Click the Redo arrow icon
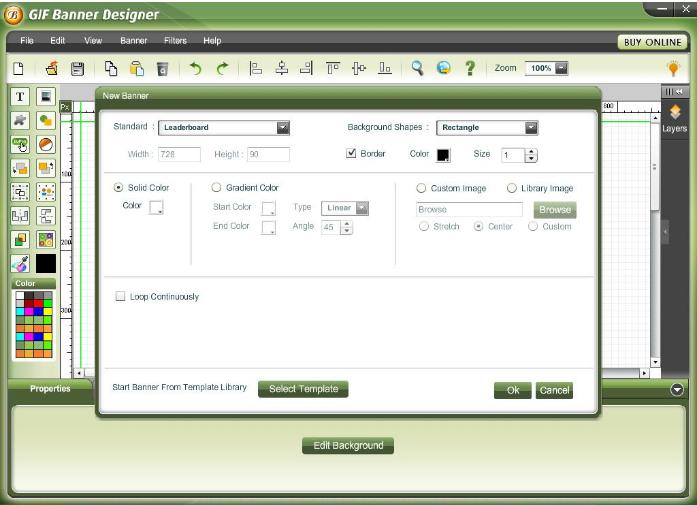Image resolution: width=697 pixels, height=505 pixels. [x=222, y=68]
